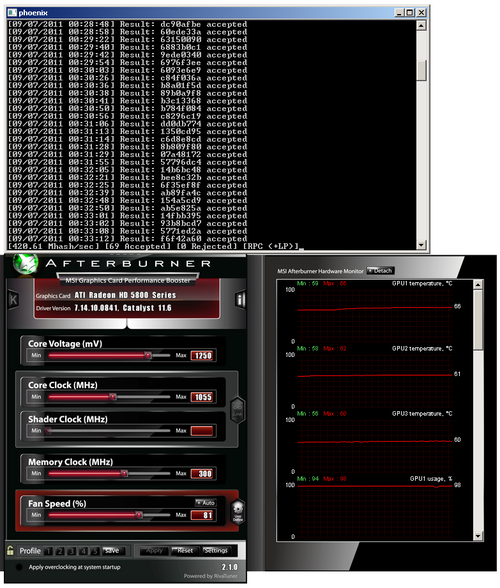The height and width of the screenshot is (588, 500).
Task: Open the Kombustor K side button
Action: [x=14, y=299]
